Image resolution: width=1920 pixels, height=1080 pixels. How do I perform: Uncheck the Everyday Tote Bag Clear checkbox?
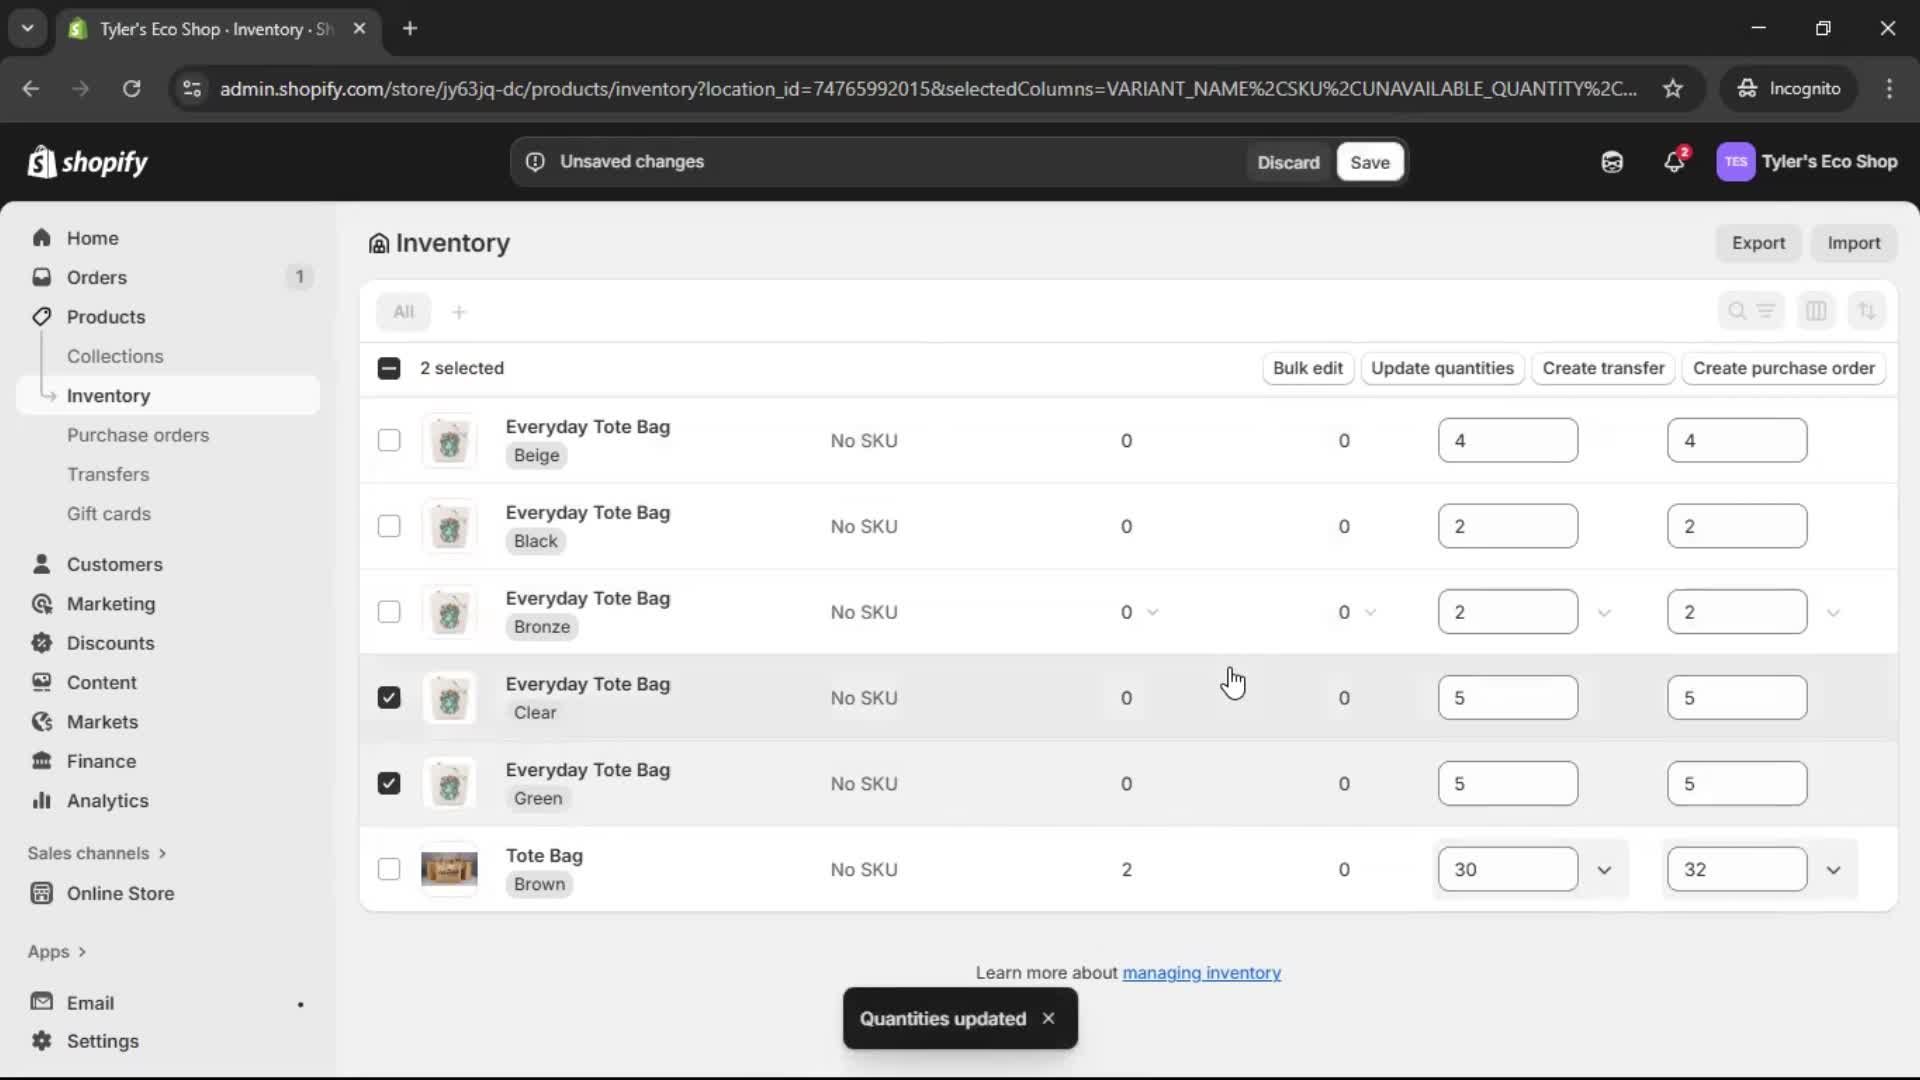tap(389, 697)
